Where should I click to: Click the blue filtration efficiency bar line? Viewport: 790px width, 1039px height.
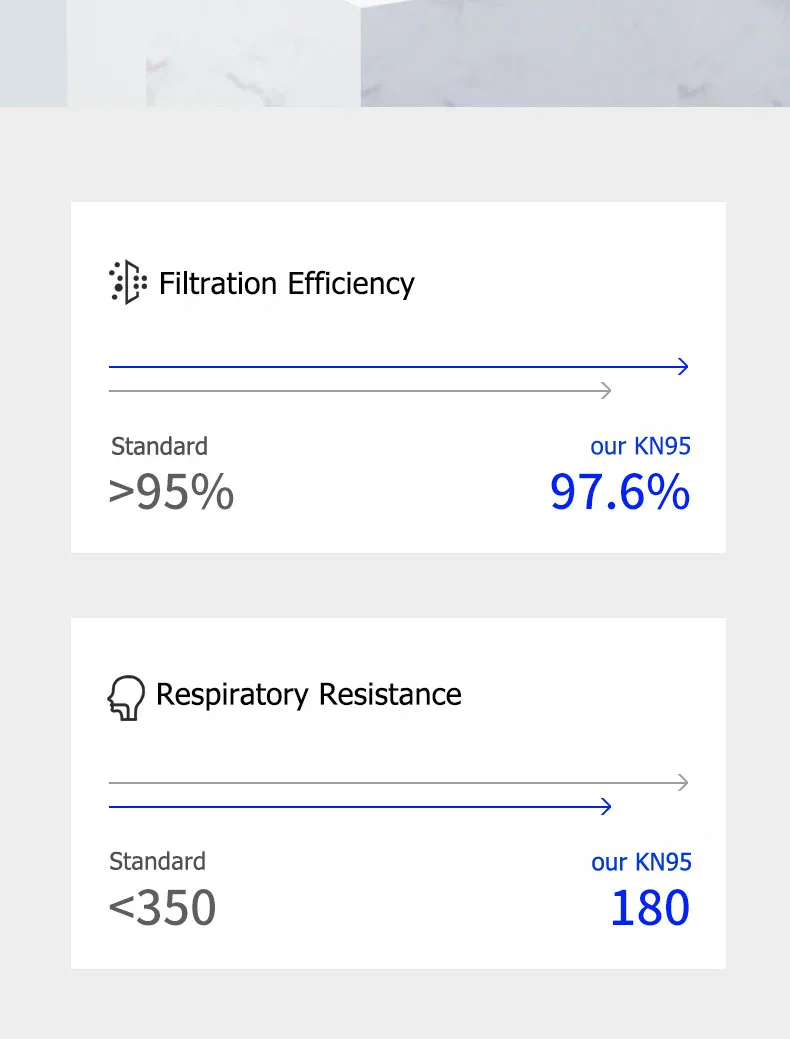390,367
